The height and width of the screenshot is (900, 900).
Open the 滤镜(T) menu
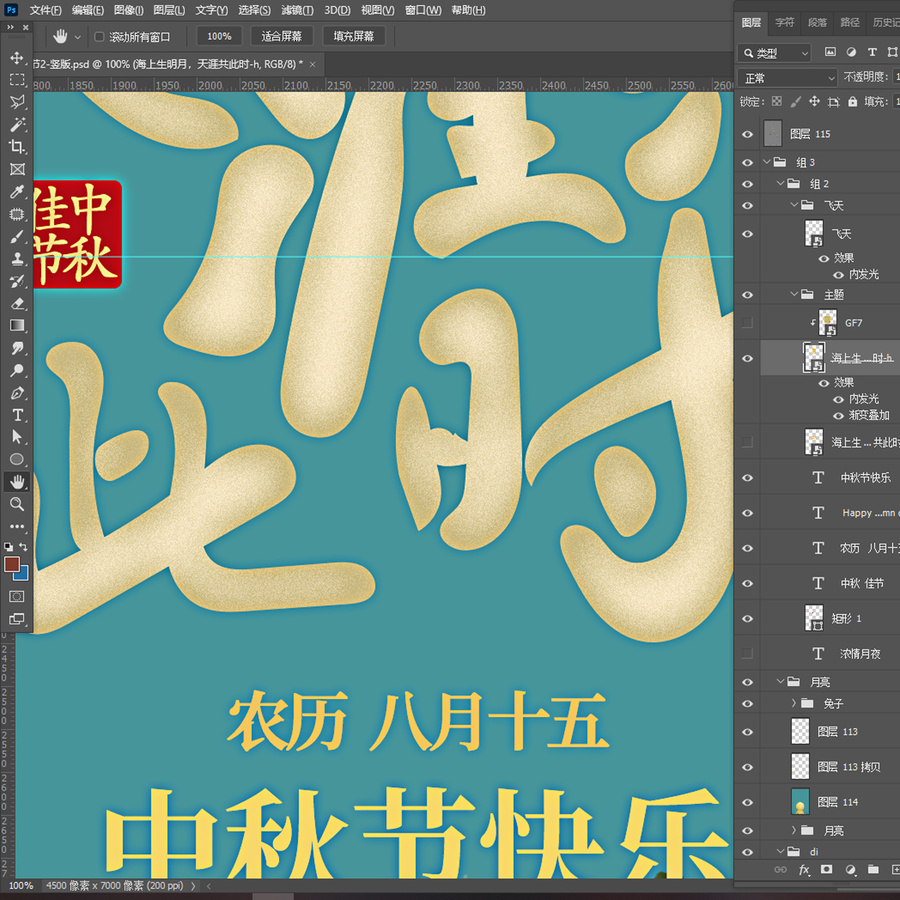(297, 10)
